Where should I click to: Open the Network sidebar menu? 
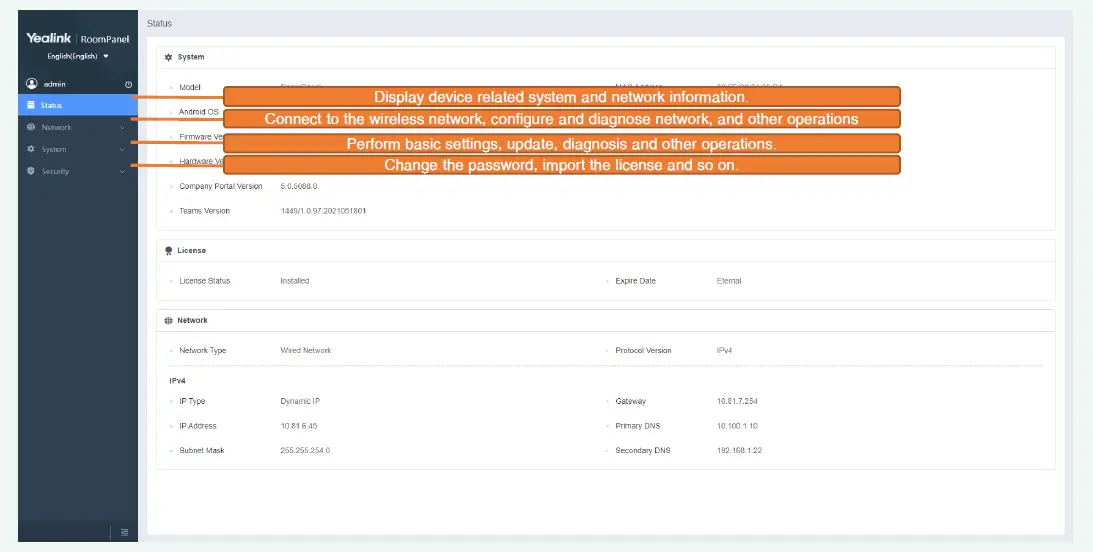[x=78, y=128]
